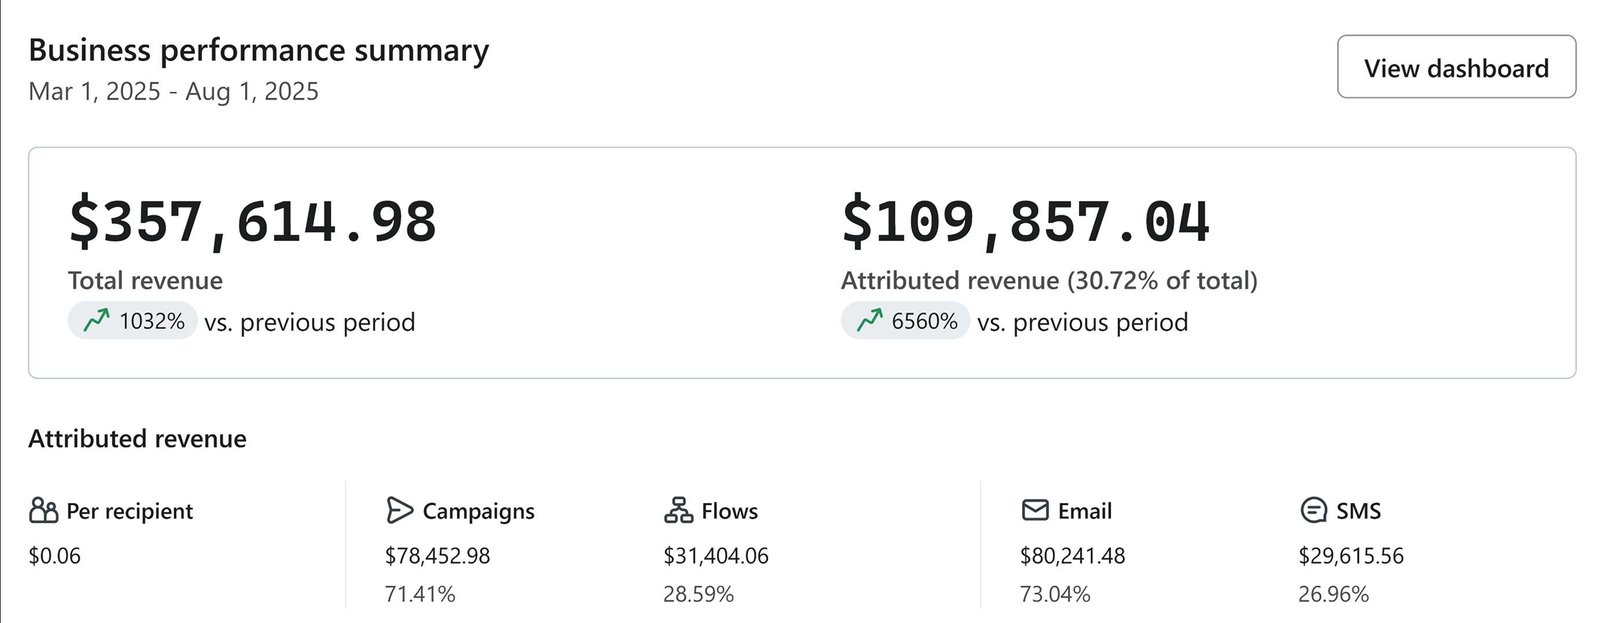Click the Per recipient people icon
Screen dimensions: 1600x623
point(43,511)
